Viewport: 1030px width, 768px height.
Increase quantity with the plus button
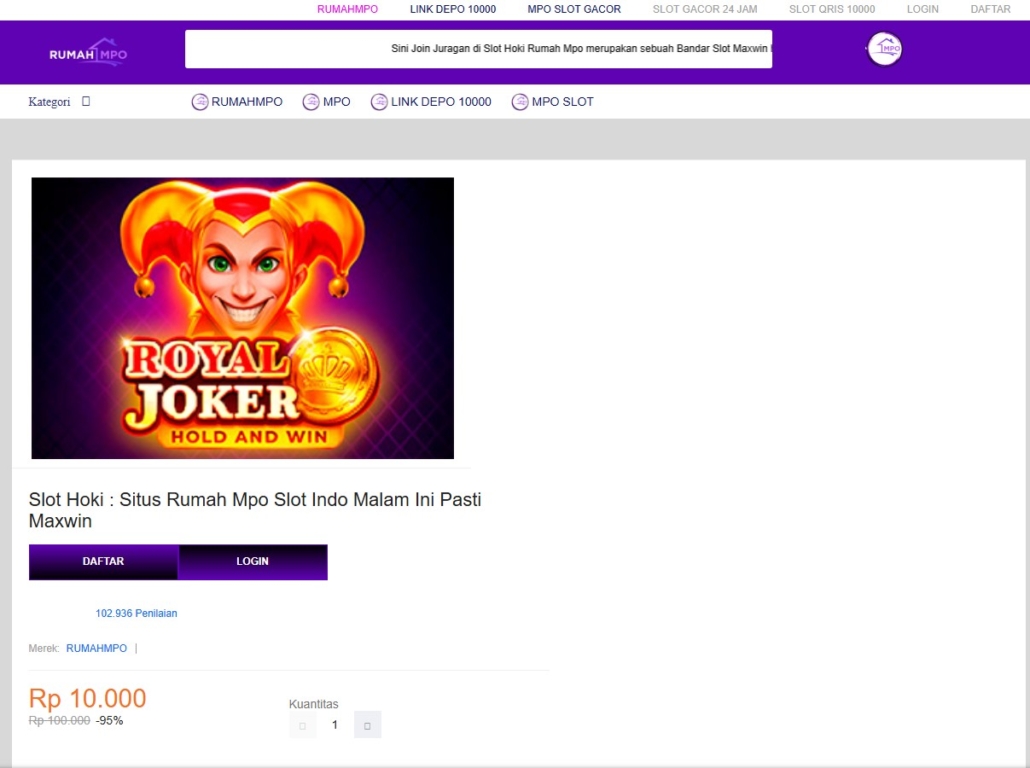coord(367,725)
